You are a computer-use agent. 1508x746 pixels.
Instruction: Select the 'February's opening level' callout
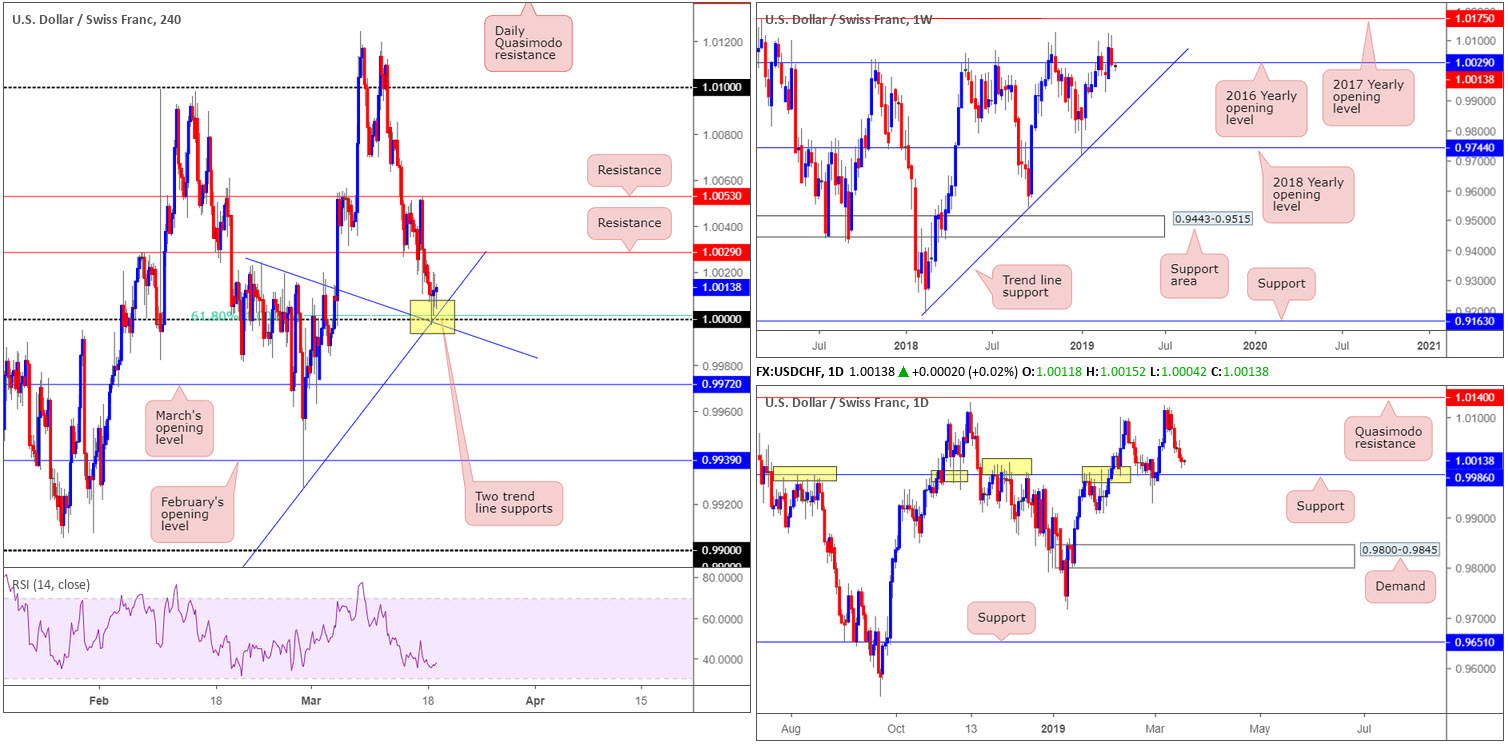click(193, 514)
